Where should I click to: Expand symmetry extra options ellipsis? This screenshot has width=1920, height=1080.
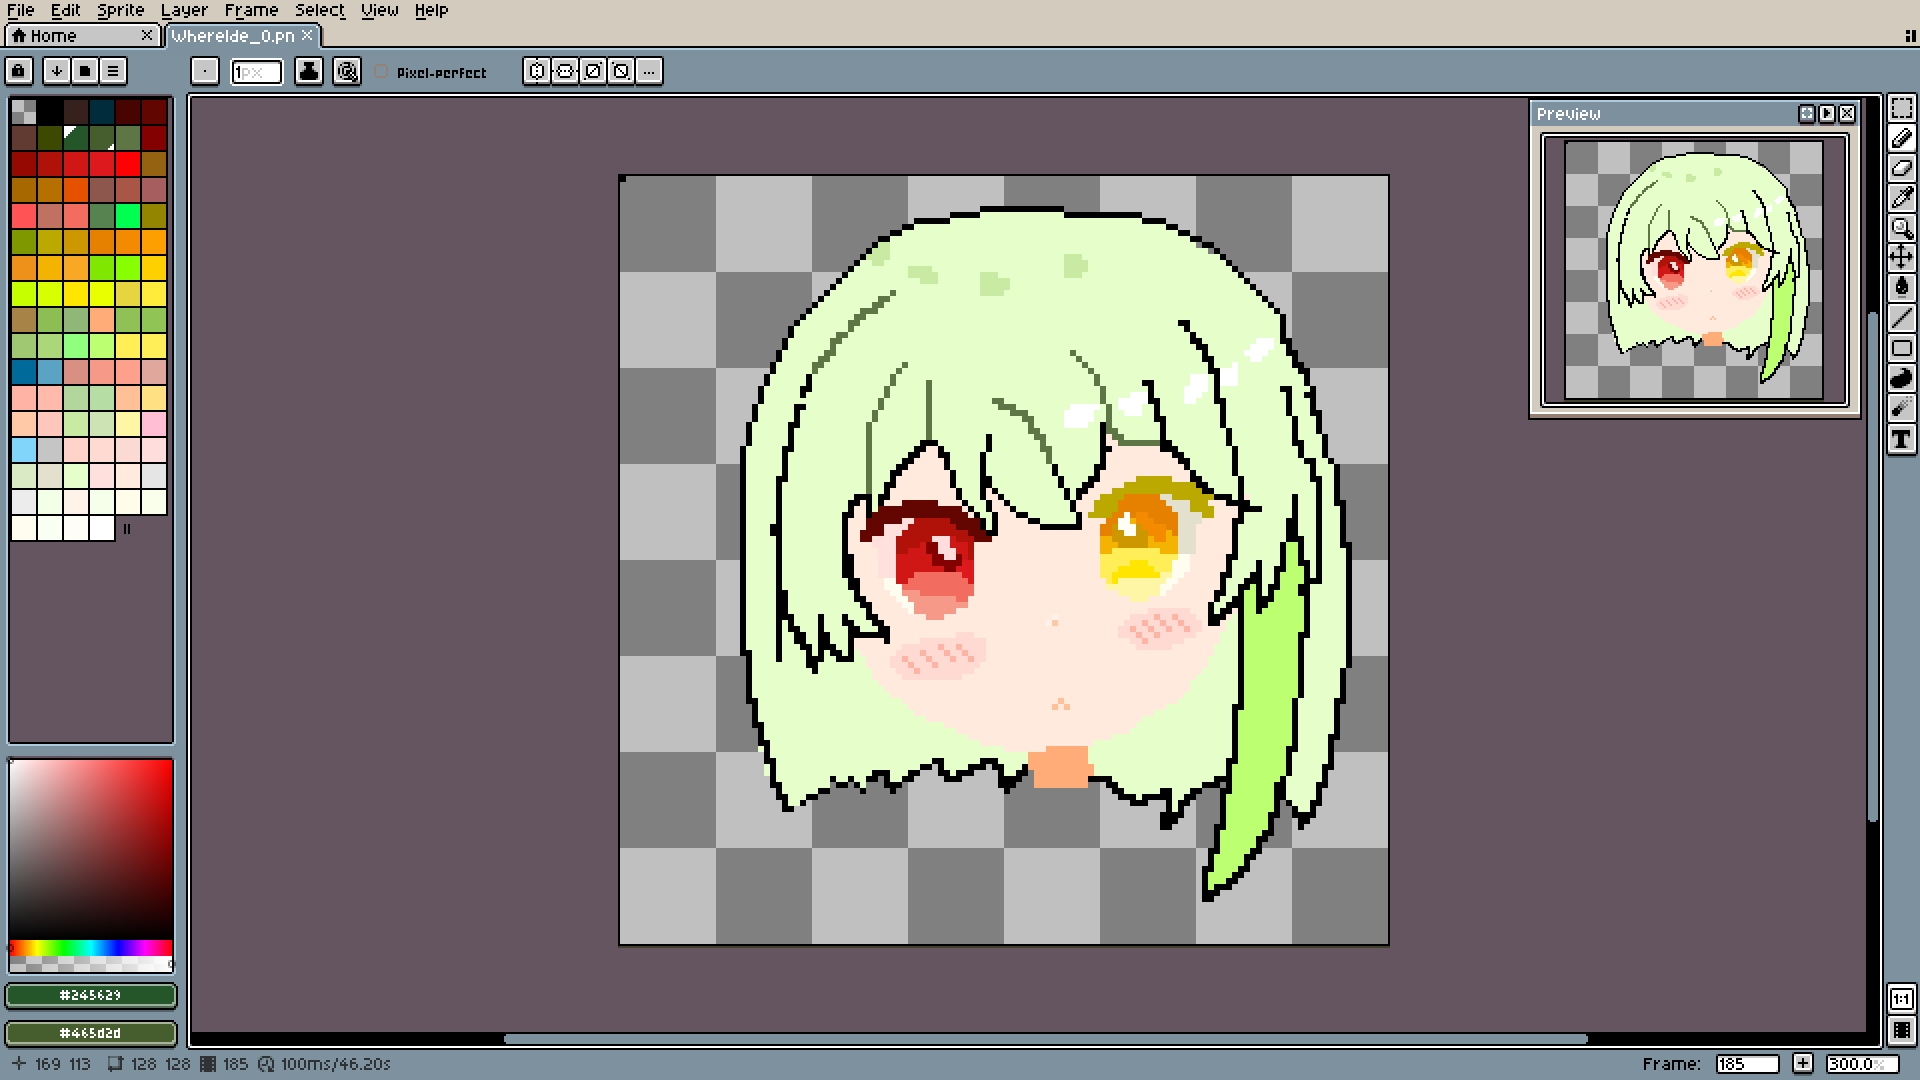tap(649, 71)
